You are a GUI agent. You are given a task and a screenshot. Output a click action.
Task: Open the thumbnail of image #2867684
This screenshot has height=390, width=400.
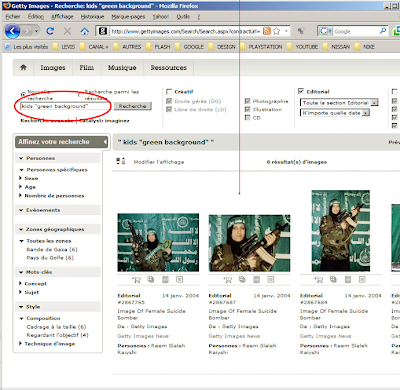click(x=341, y=231)
